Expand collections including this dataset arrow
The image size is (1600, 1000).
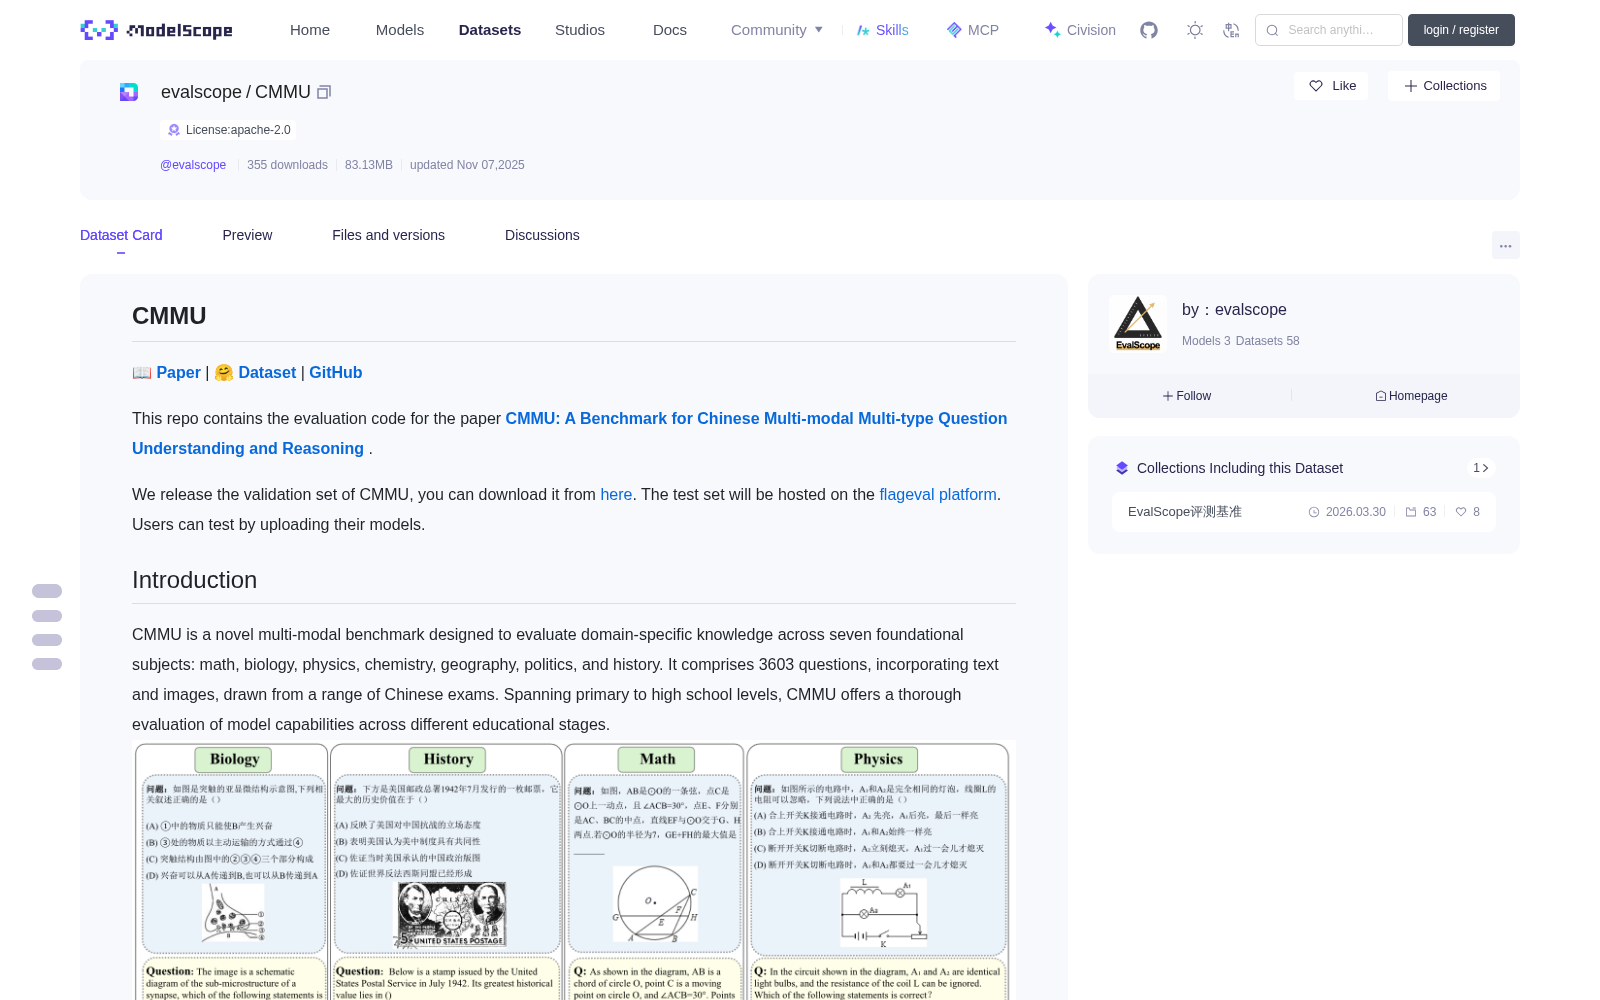coord(1481,468)
